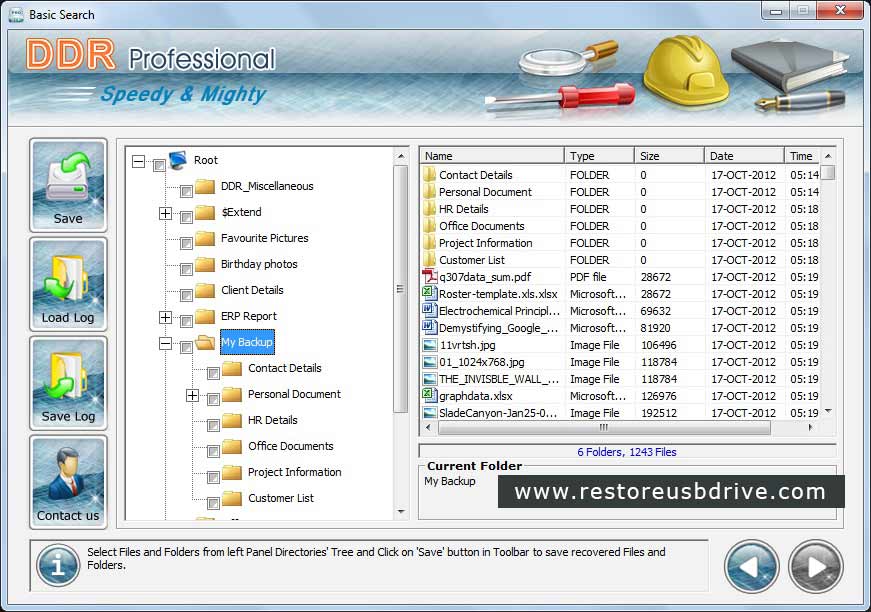Click file list scroll-right arrow
This screenshot has width=871, height=612.
pyautogui.click(x=810, y=427)
